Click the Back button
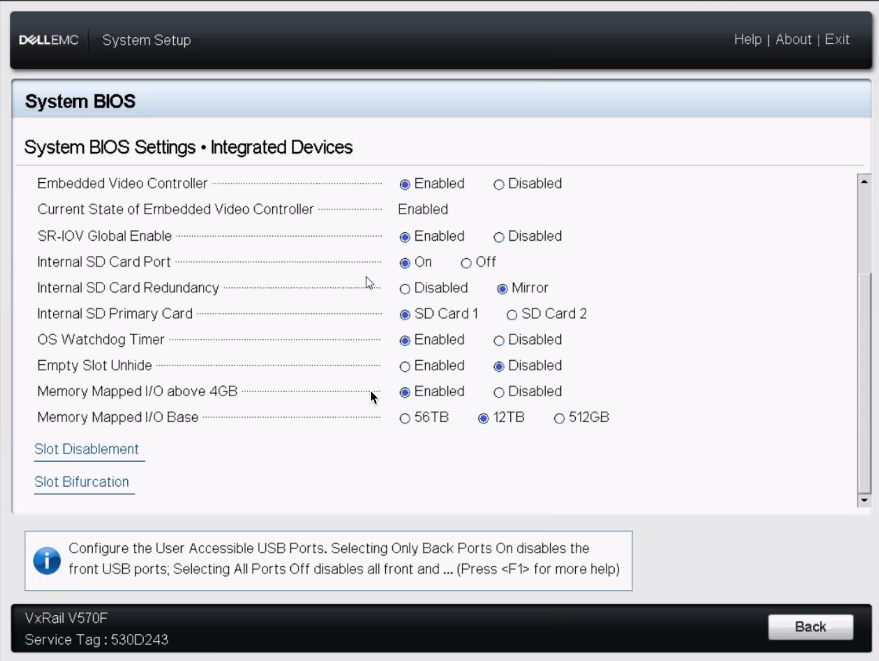879x661 pixels. [811, 627]
